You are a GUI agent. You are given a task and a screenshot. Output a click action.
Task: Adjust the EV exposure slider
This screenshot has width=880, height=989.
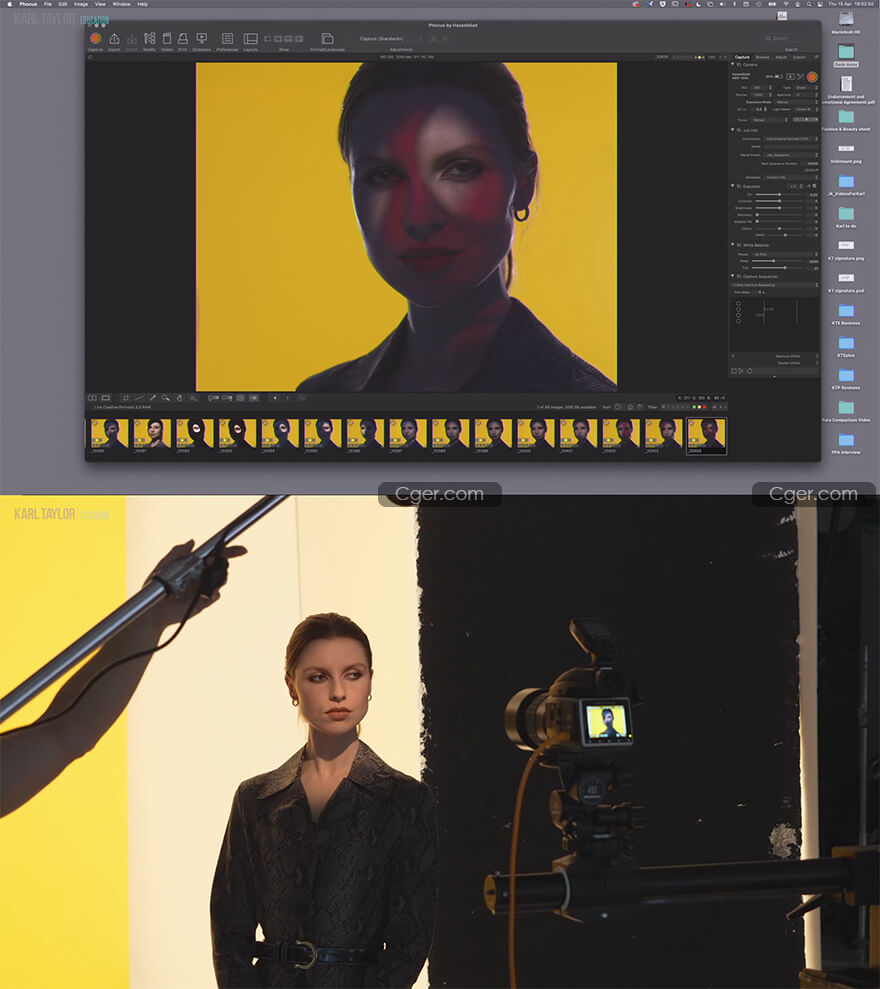click(780, 194)
